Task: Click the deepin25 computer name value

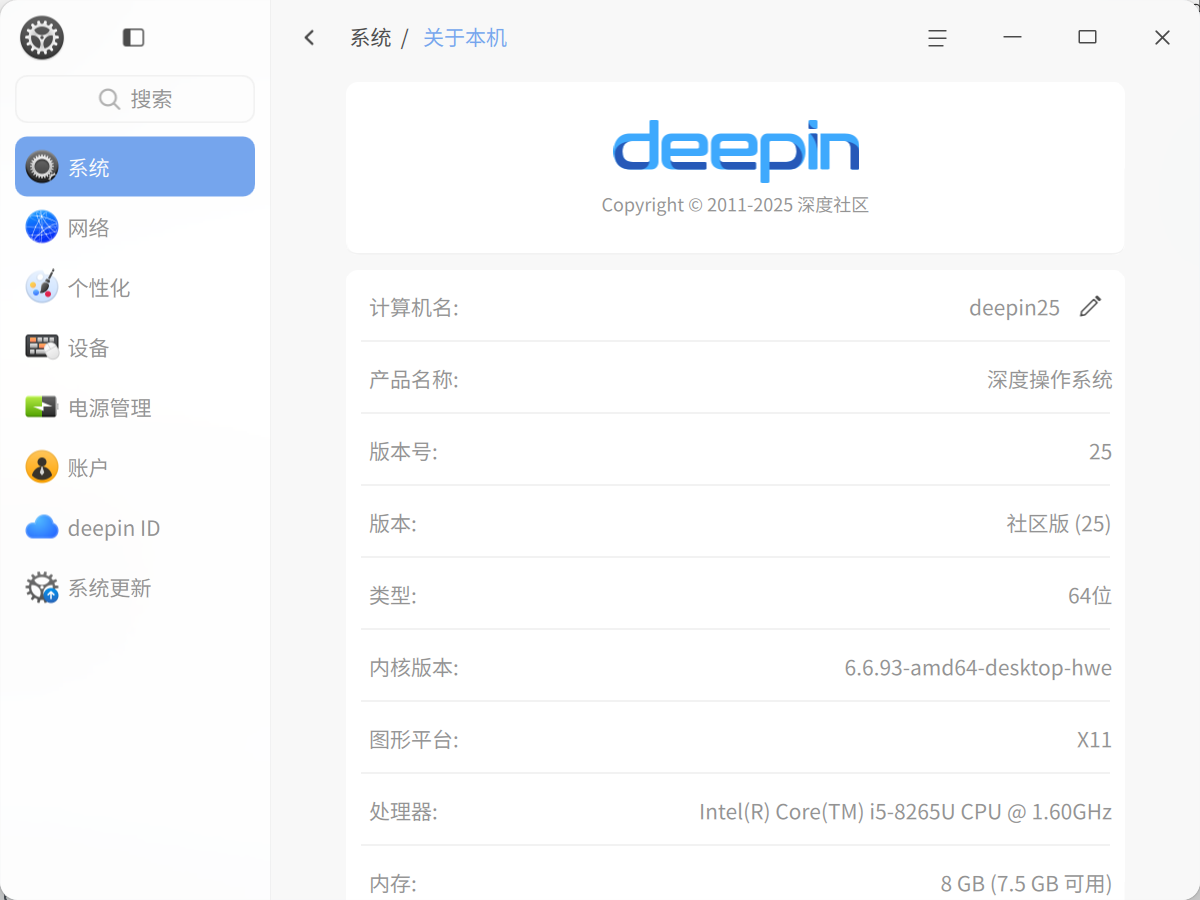Action: point(1014,307)
